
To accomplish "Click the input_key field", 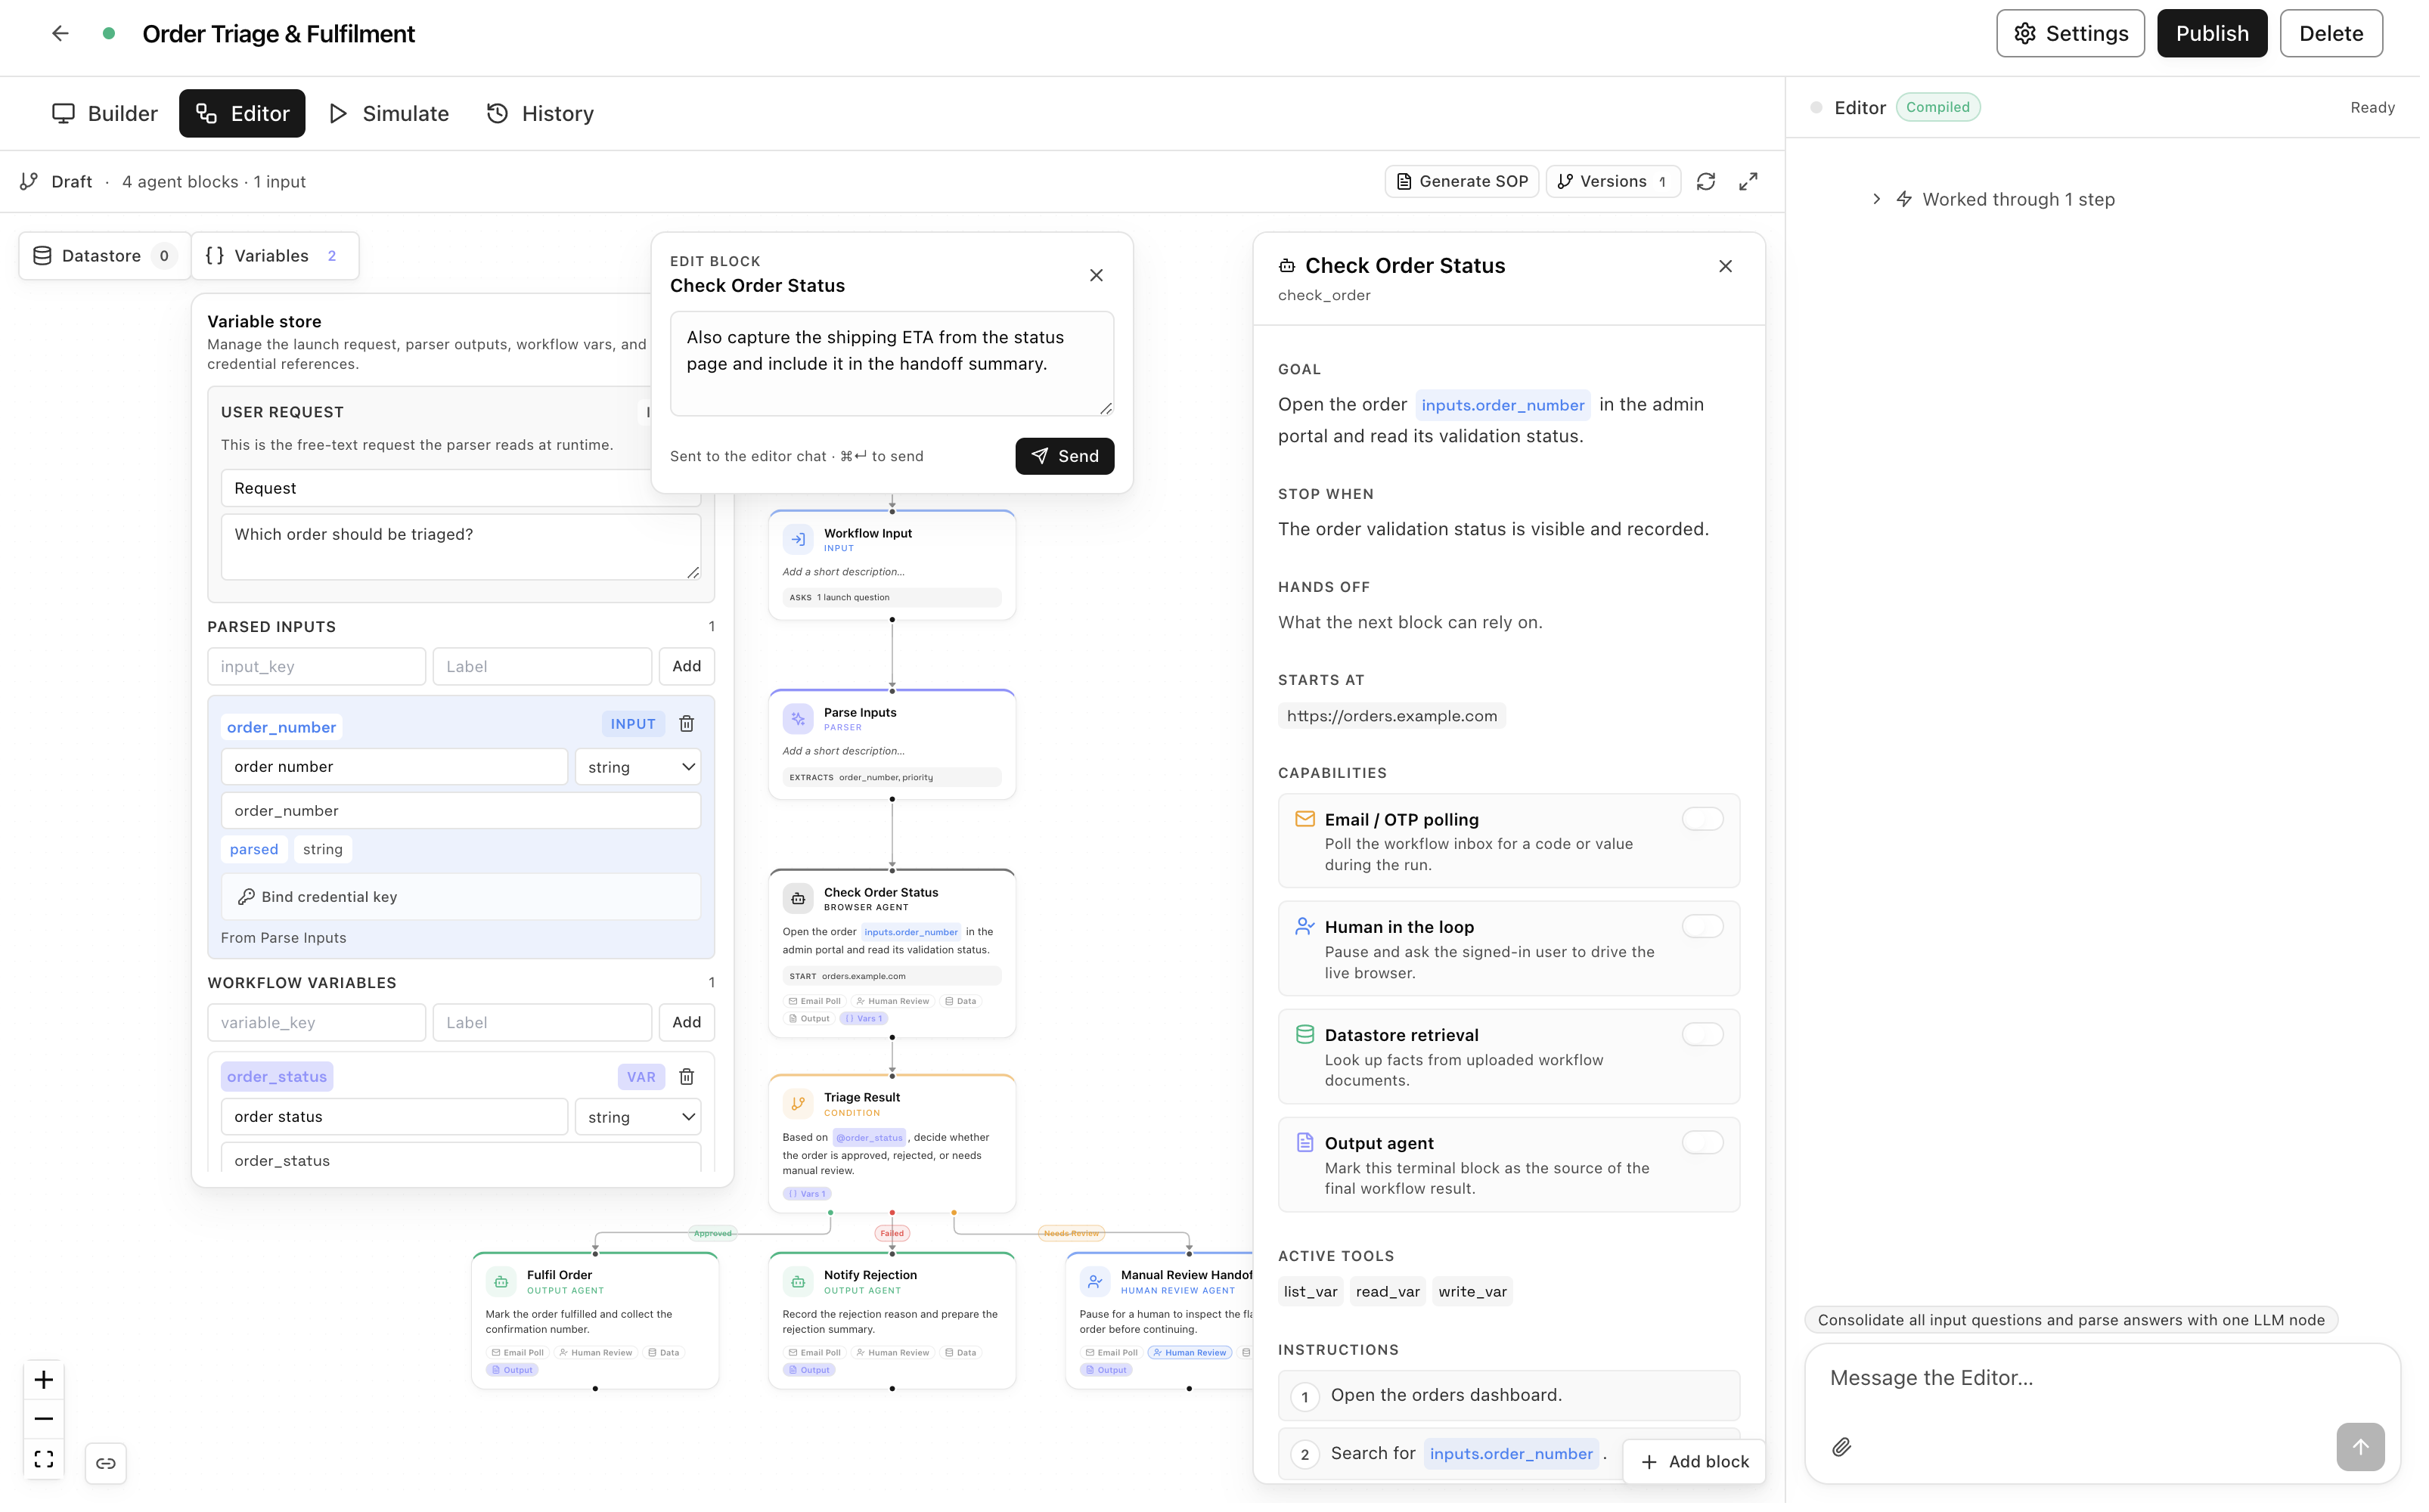I will click(x=318, y=669).
